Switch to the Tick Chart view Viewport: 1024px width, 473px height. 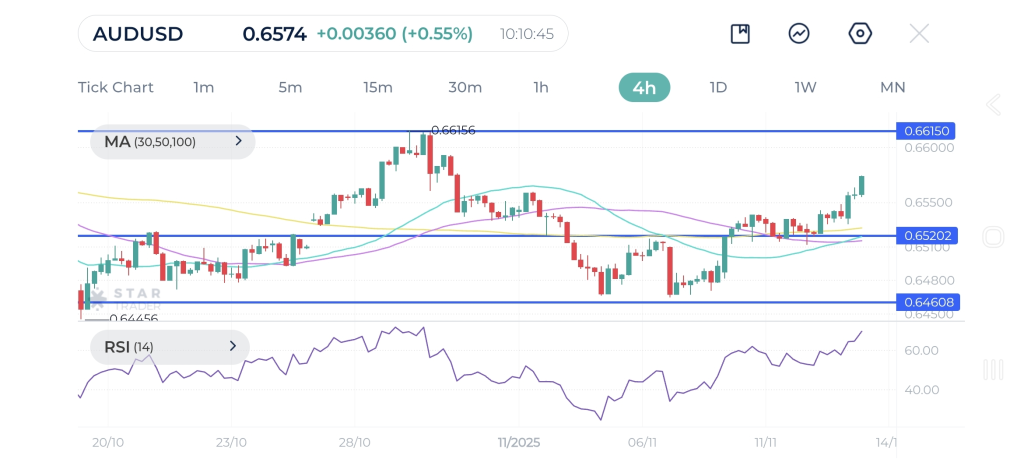click(116, 87)
